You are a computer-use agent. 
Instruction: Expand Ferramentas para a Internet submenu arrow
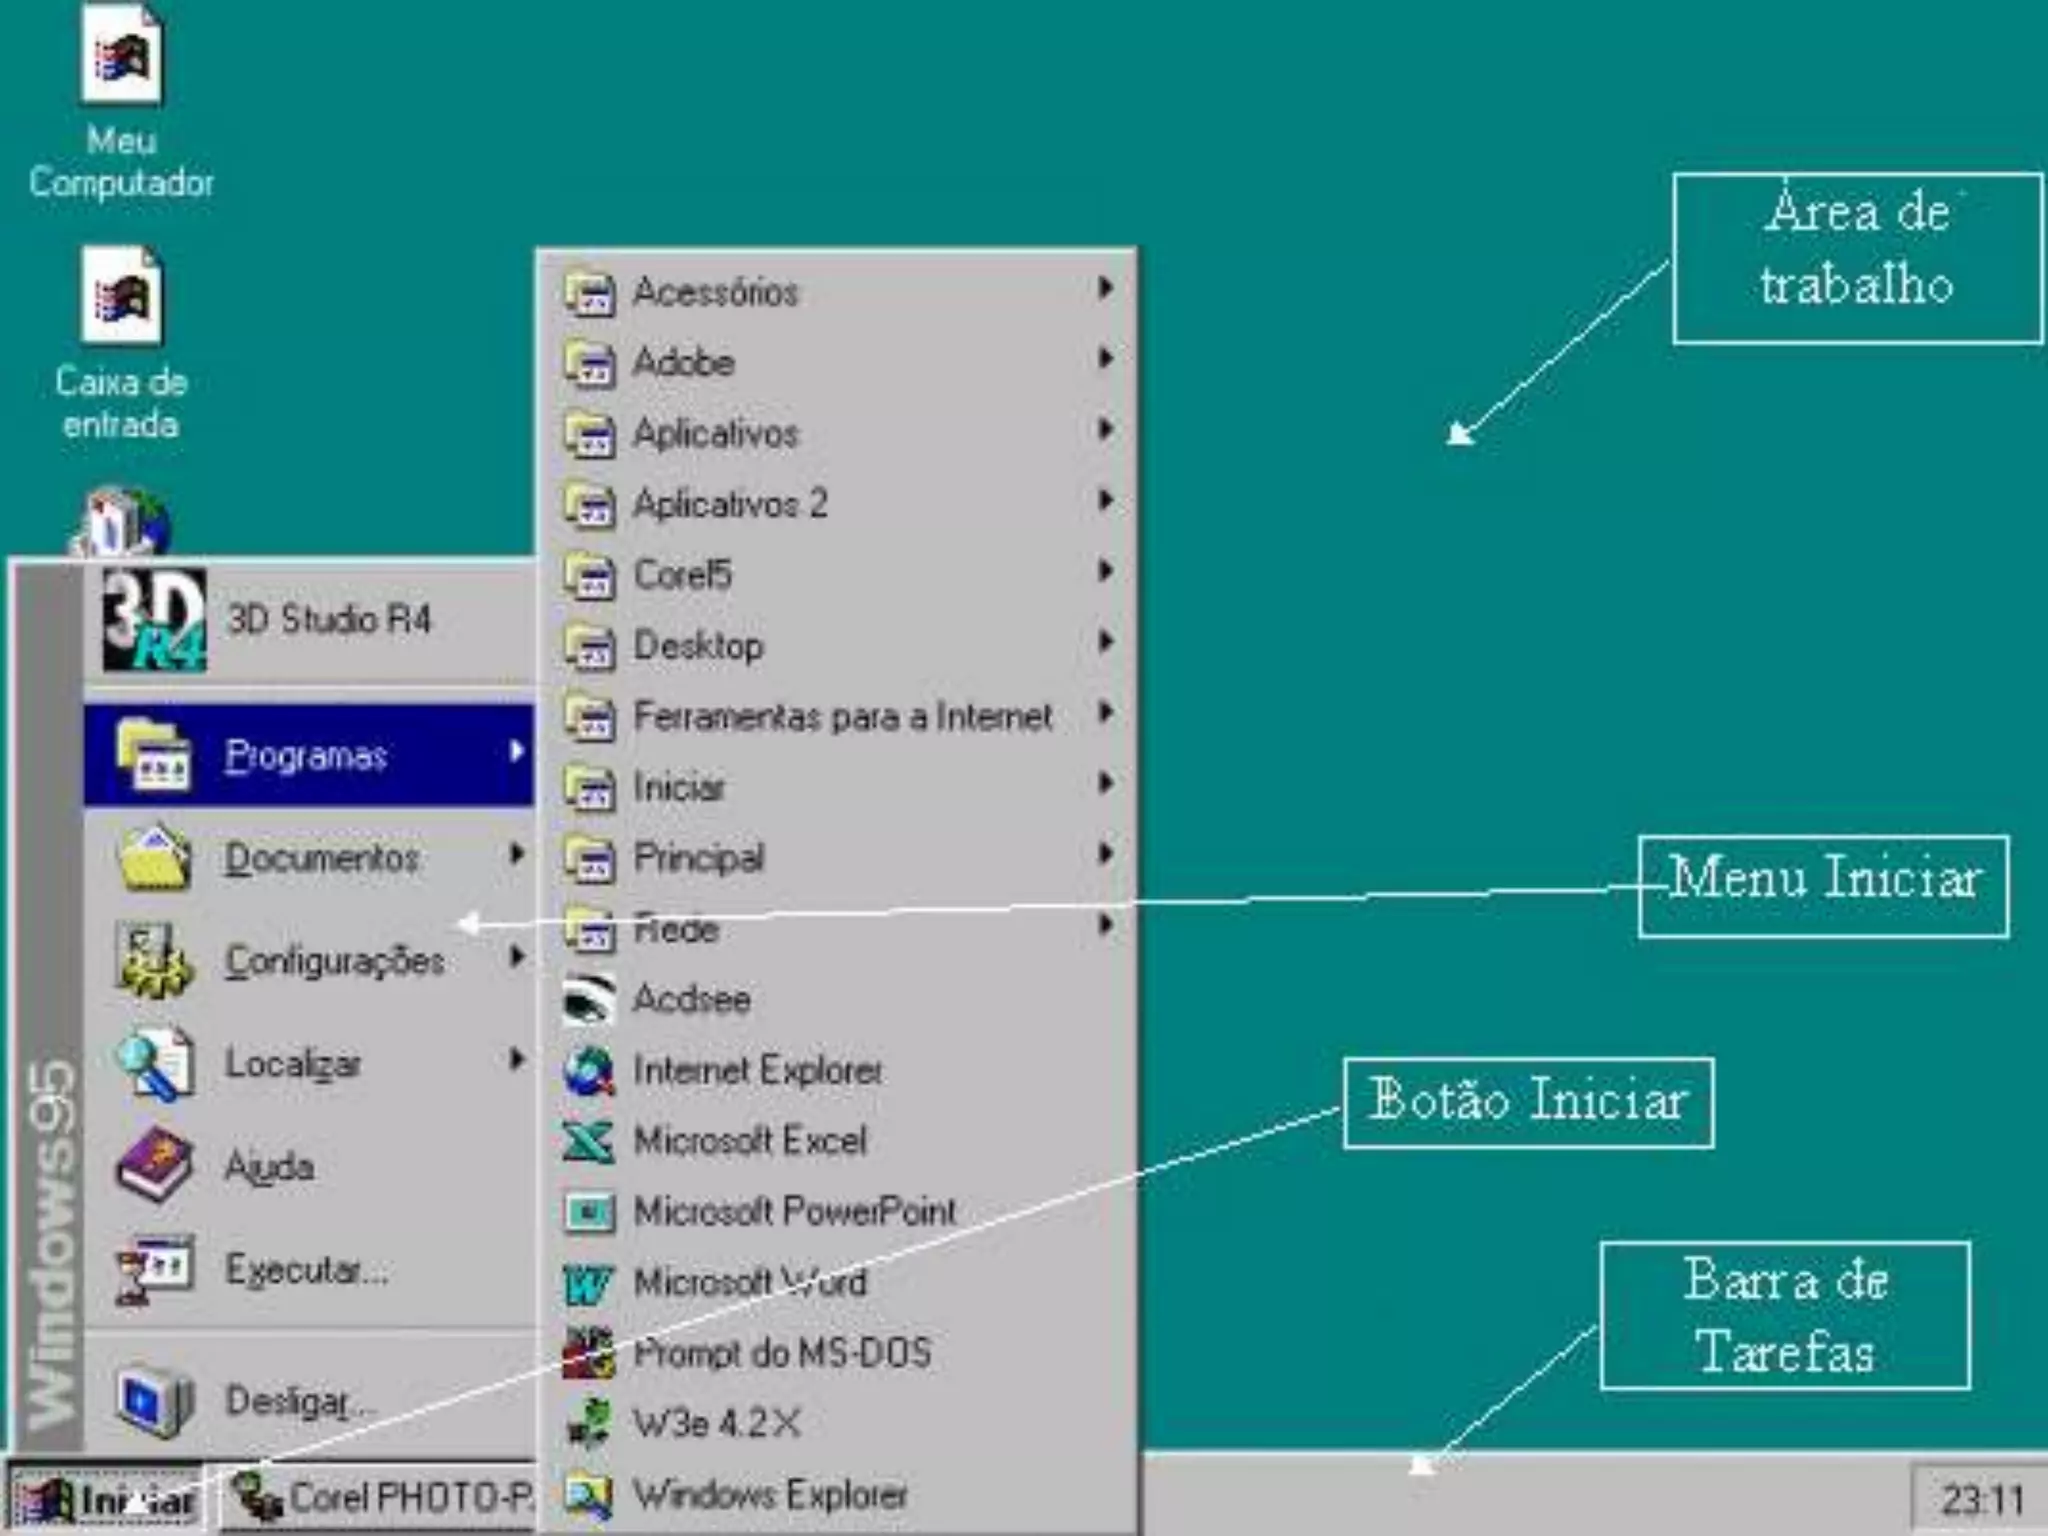[1105, 713]
